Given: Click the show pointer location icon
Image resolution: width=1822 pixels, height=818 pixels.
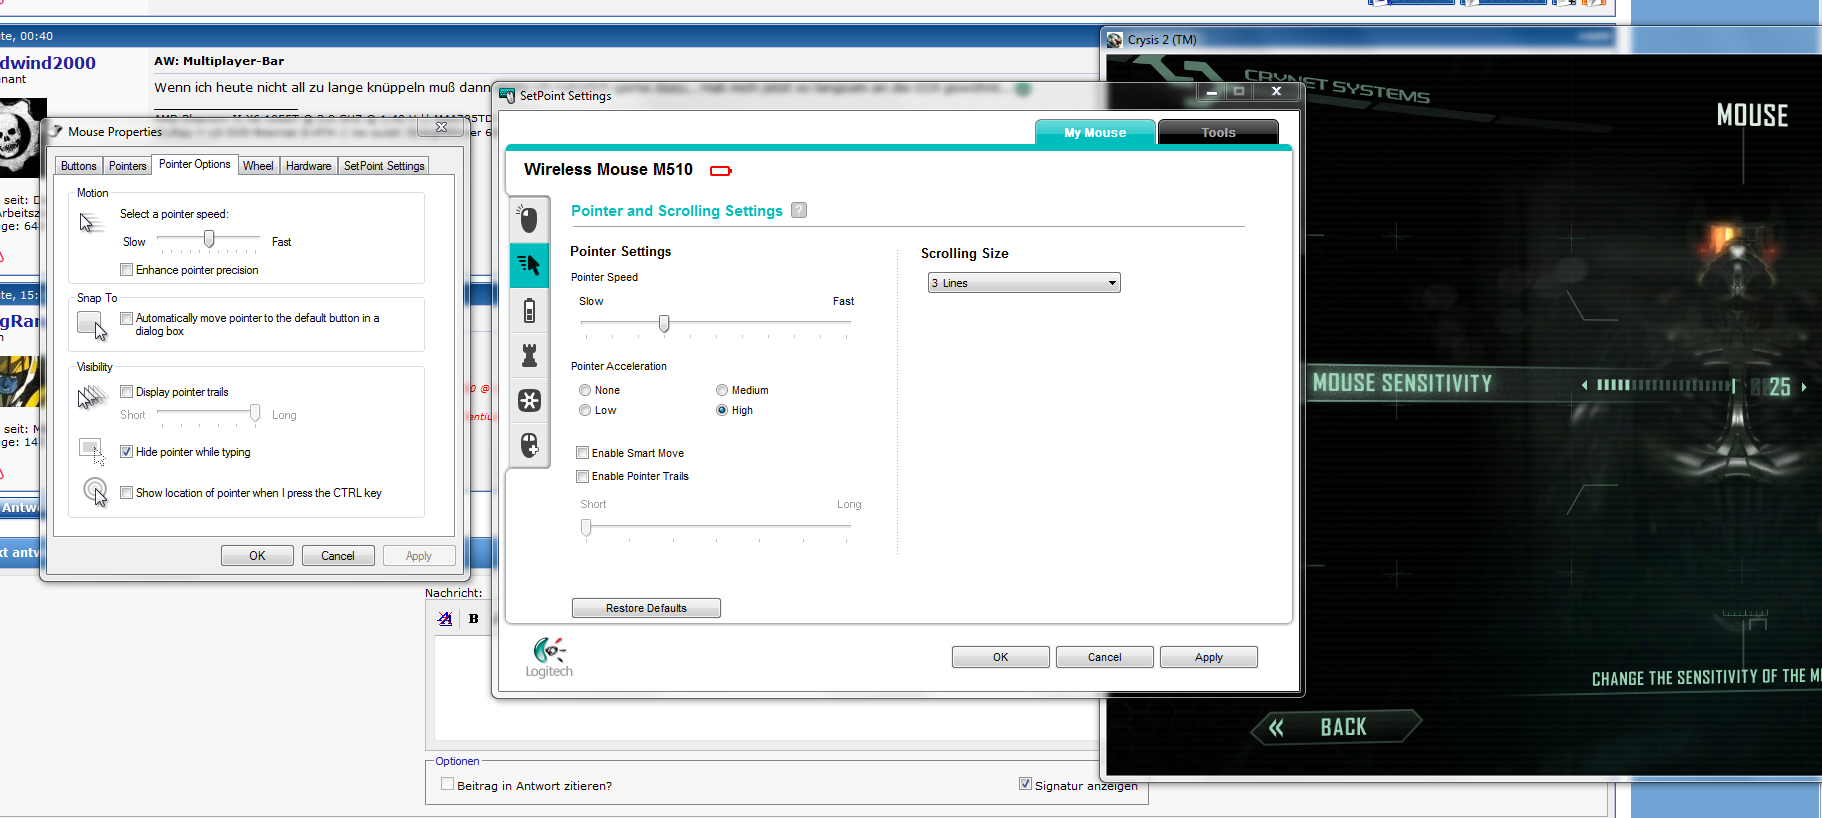Looking at the screenshot, I should tap(95, 491).
